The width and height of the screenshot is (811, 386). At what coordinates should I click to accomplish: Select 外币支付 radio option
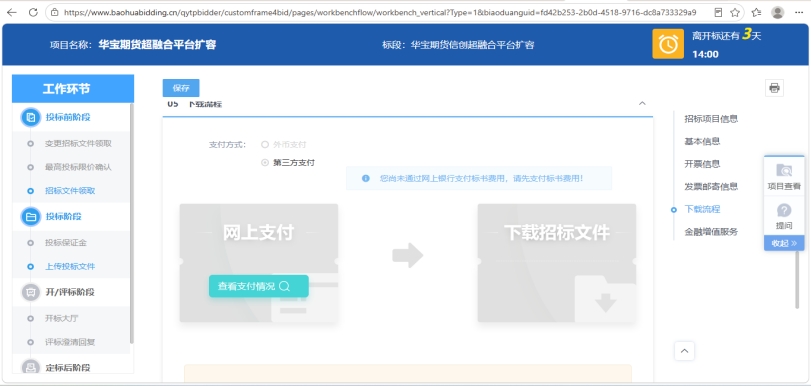[x=265, y=144]
